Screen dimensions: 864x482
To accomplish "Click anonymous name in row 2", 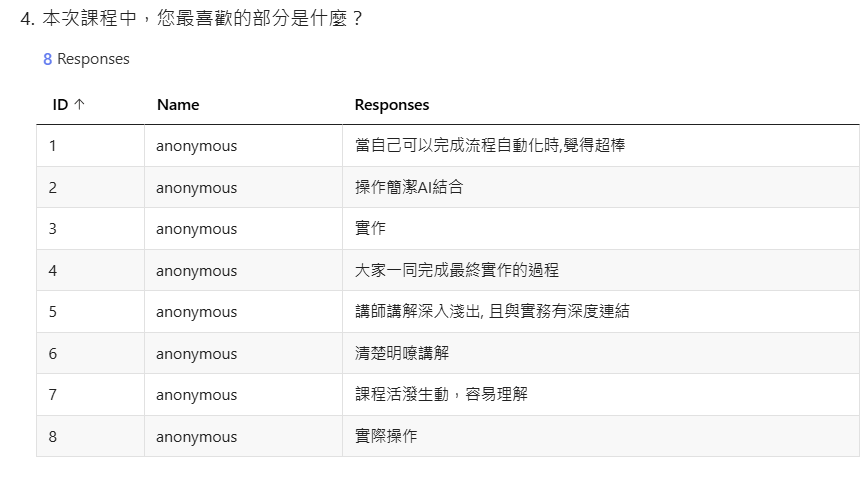I will [196, 188].
